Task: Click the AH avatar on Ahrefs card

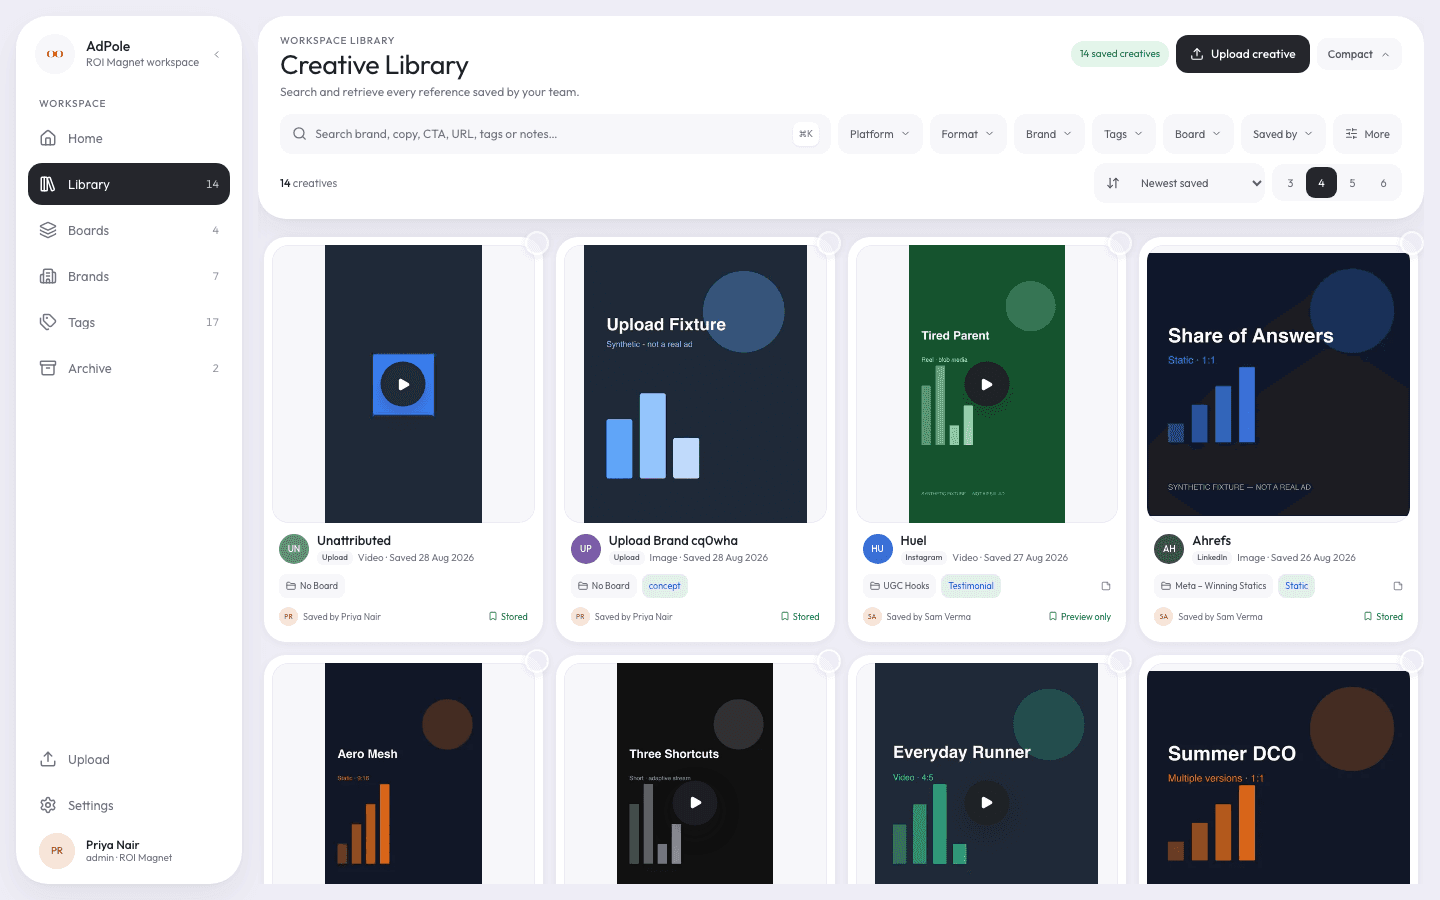Action: pos(1169,549)
